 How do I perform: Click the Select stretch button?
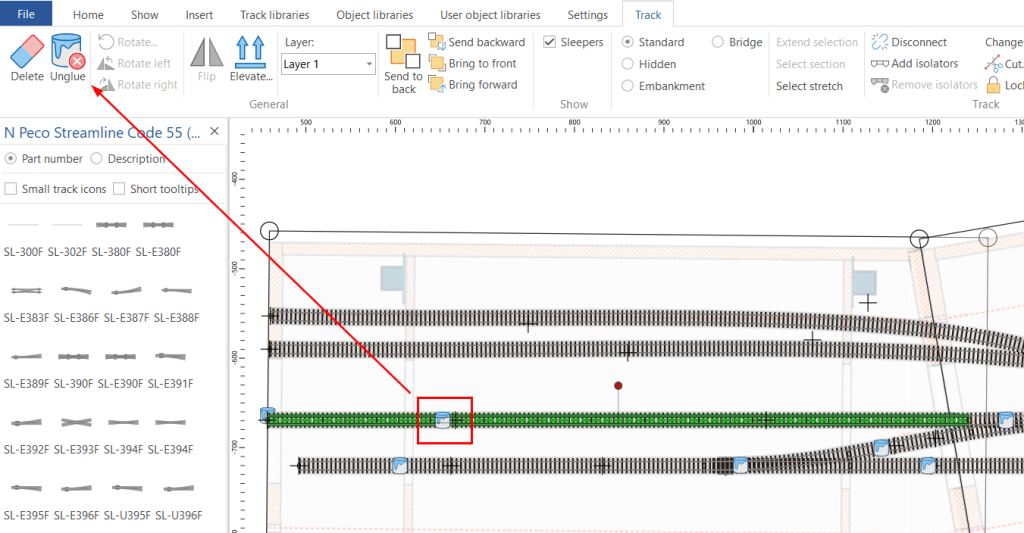click(x=809, y=86)
